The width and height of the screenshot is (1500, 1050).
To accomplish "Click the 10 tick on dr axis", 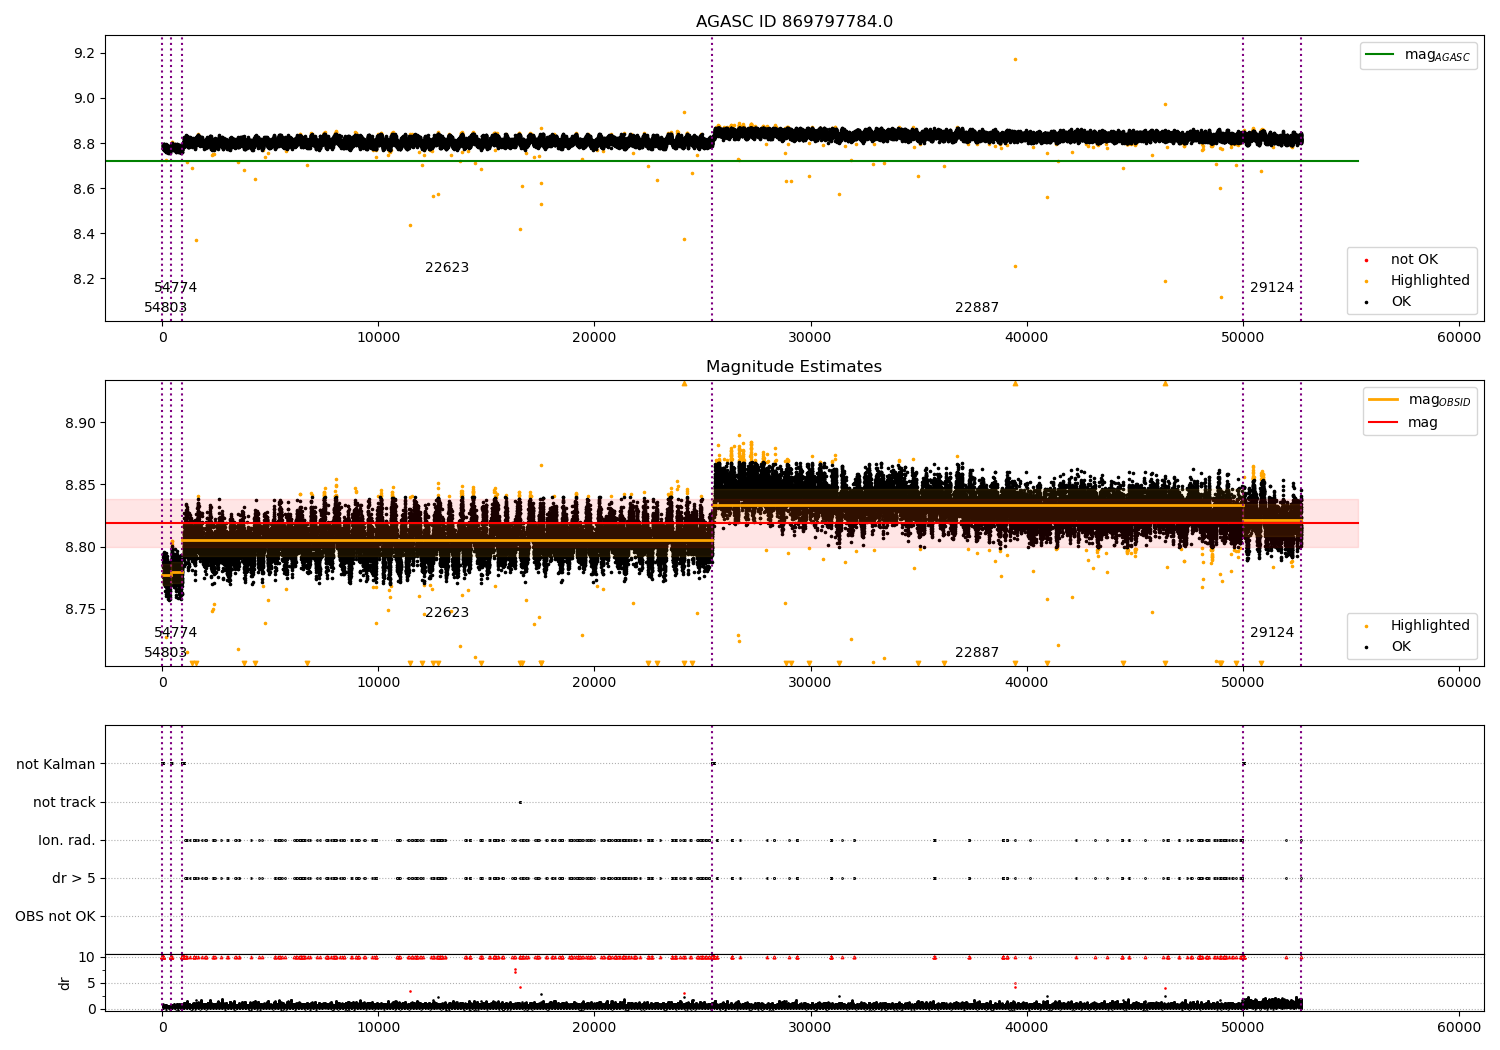I will [87, 957].
